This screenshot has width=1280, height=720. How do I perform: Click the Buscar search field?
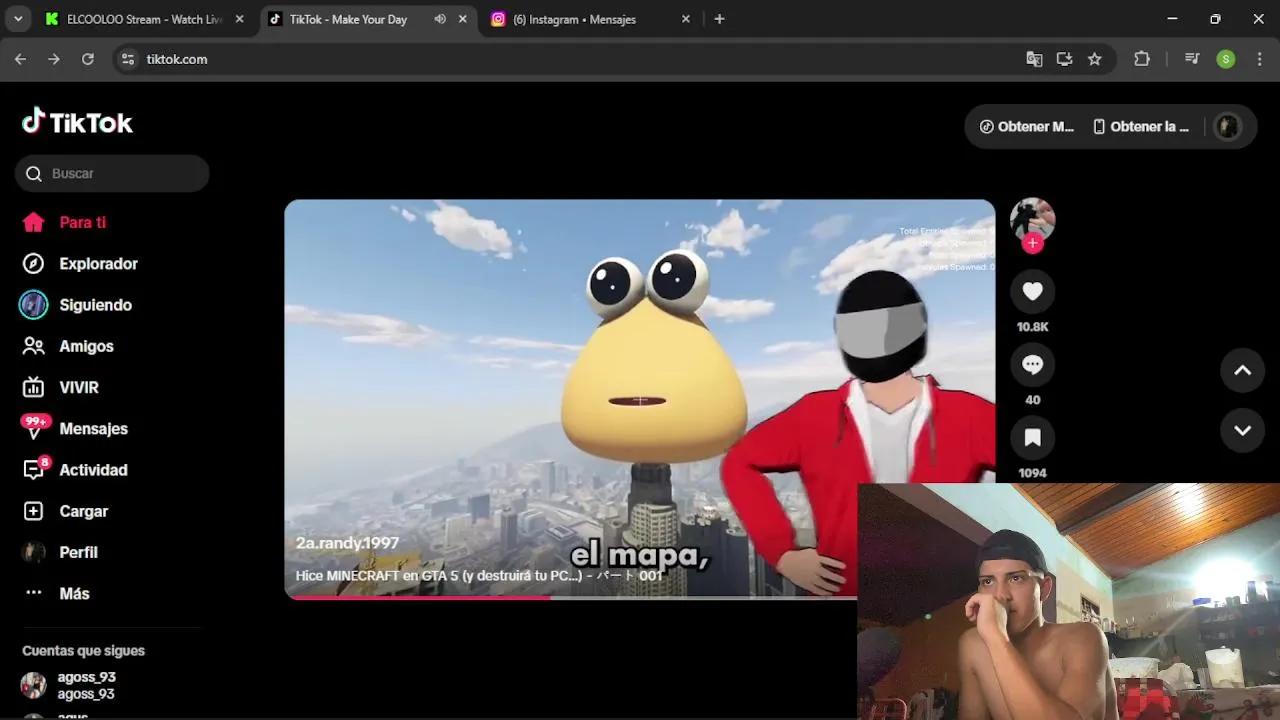click(112, 173)
